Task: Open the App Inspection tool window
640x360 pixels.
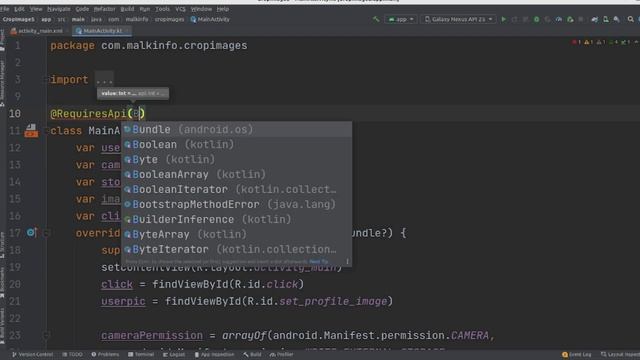Action: click(x=214, y=354)
